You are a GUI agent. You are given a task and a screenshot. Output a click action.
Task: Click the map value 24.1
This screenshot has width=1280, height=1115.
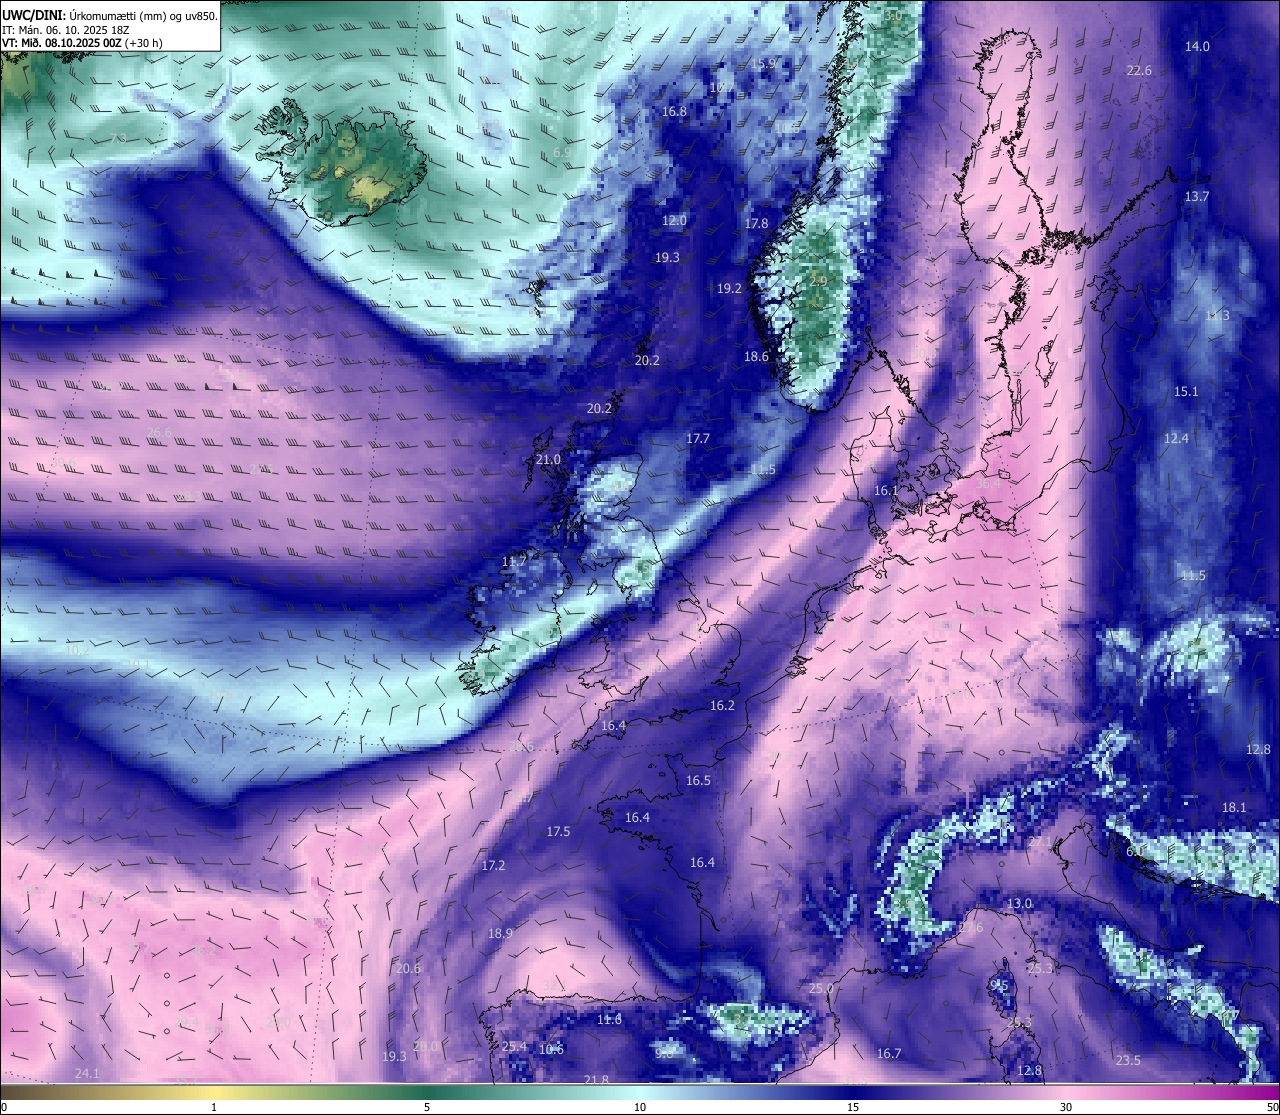(87, 1074)
